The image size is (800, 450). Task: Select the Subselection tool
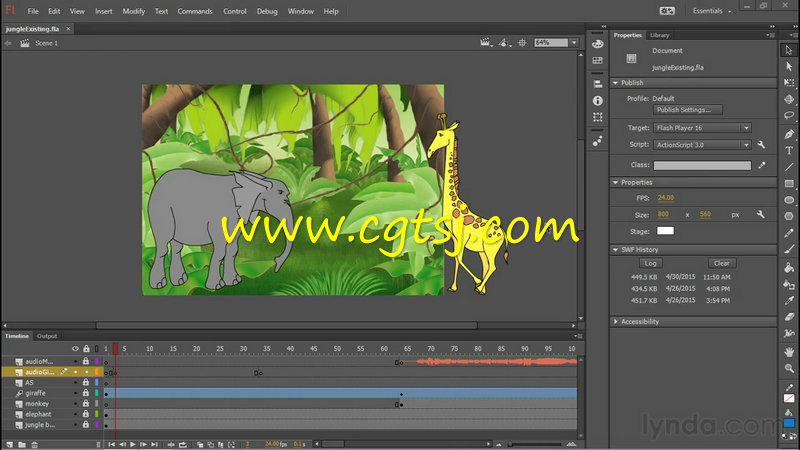(789, 66)
